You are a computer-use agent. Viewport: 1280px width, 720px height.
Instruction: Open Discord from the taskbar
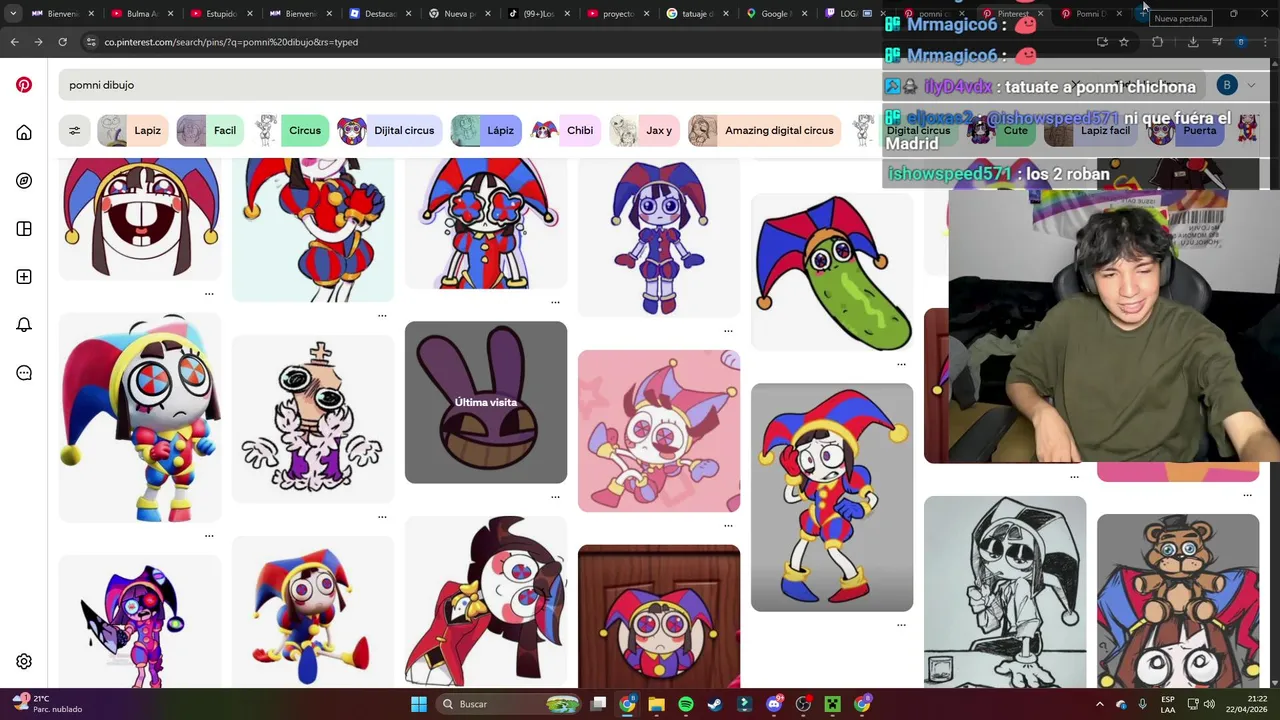point(774,704)
